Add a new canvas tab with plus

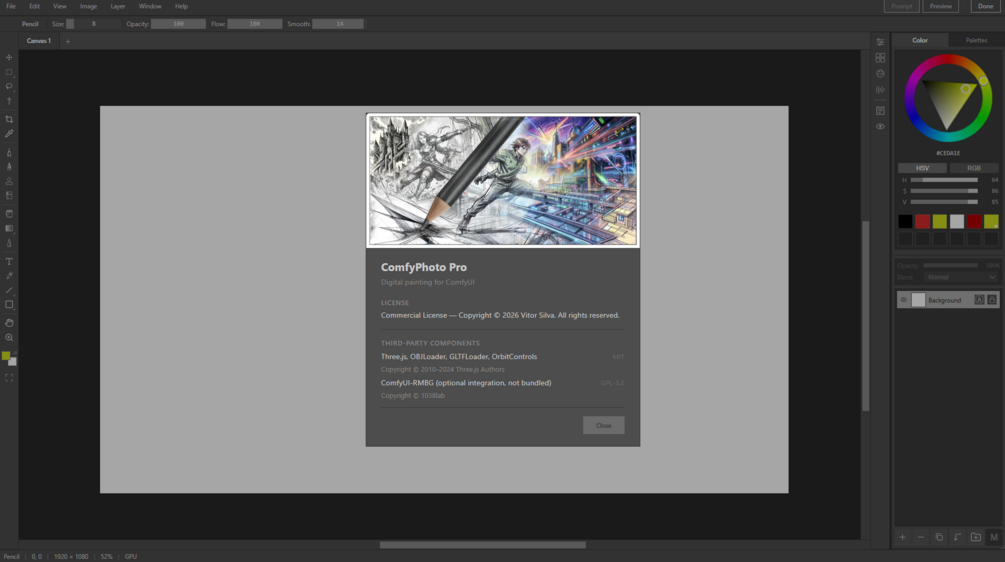pos(68,42)
